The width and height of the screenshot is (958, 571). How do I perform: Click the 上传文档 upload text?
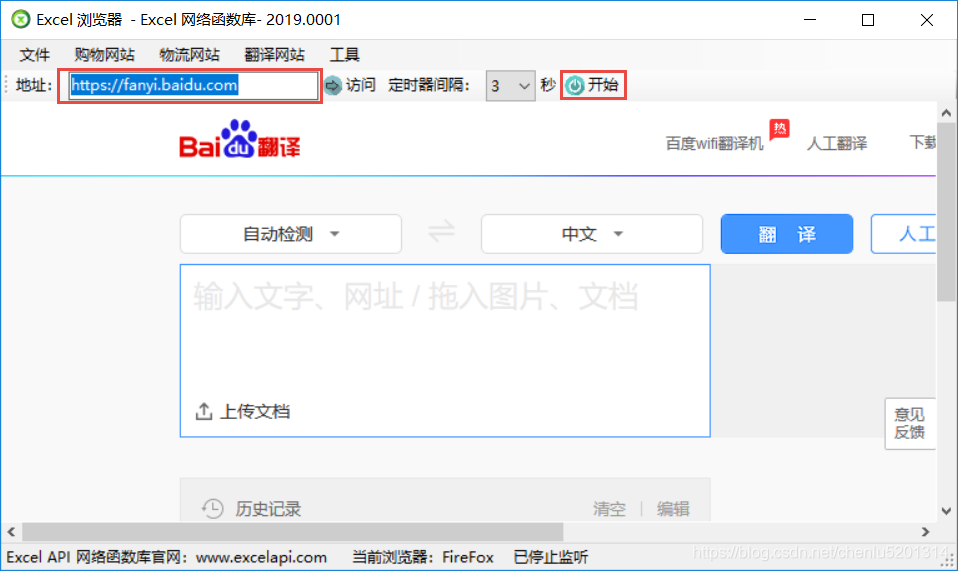tap(255, 412)
